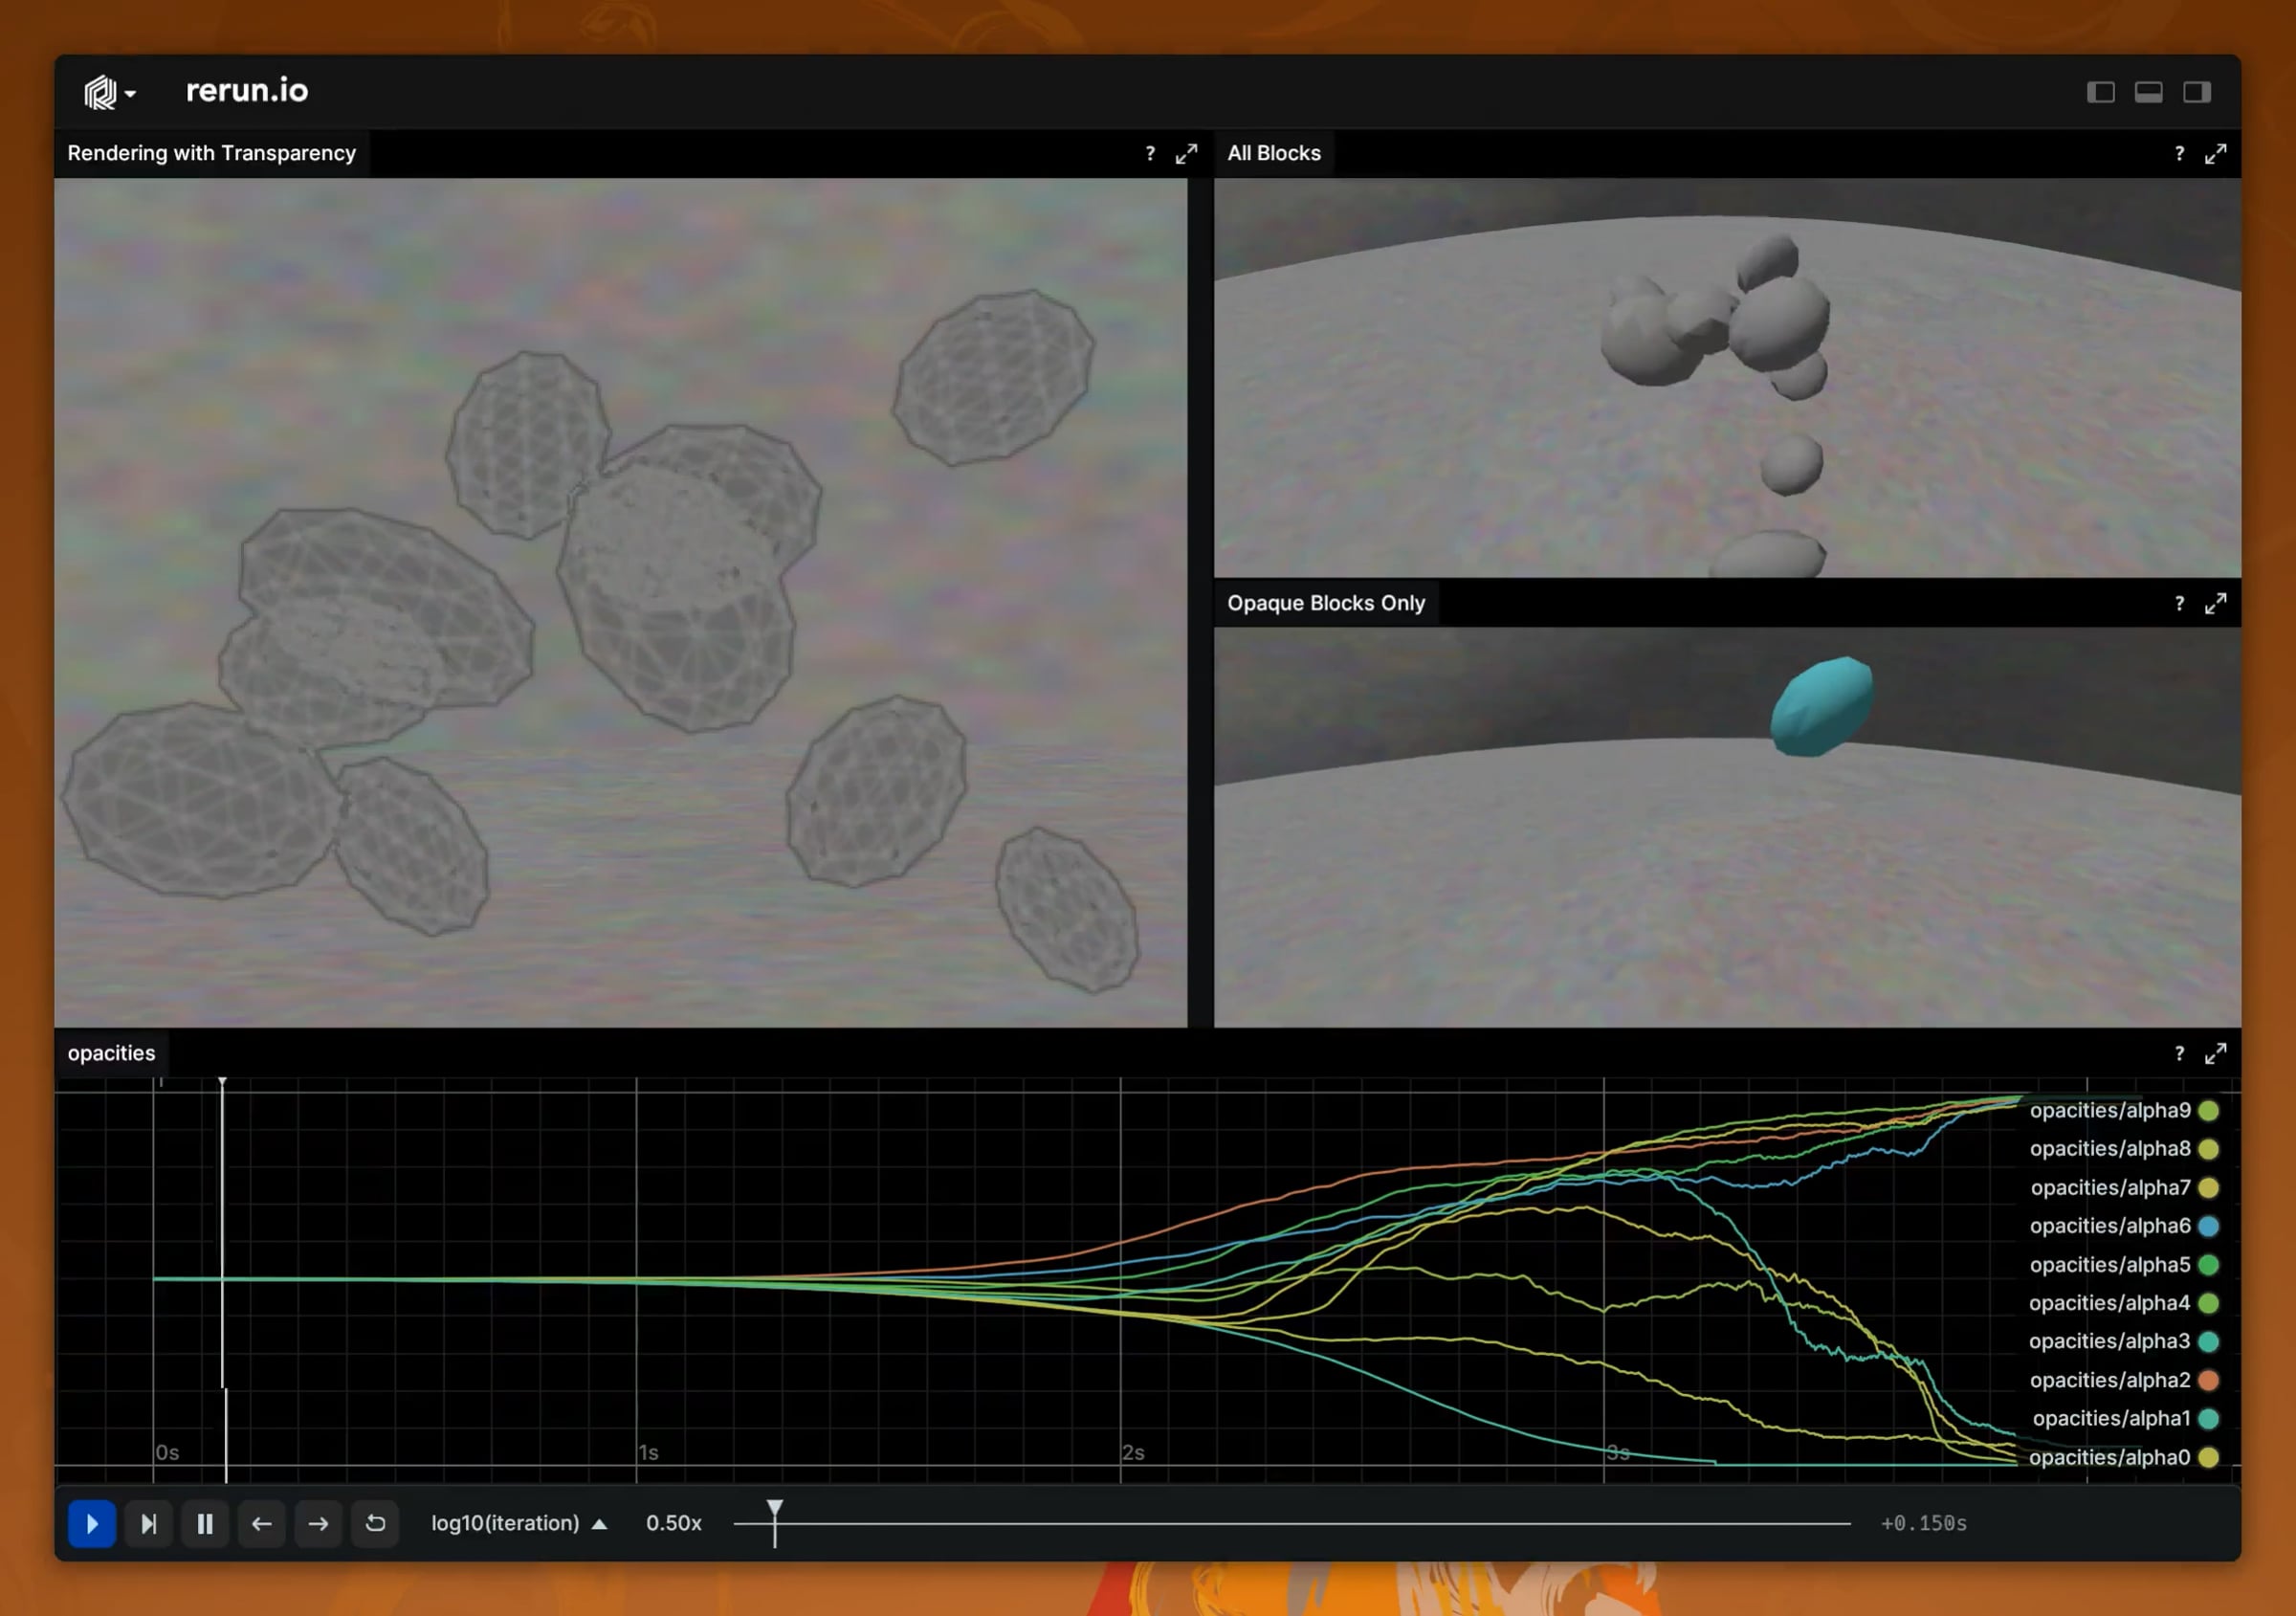The image size is (2296, 1616).
Task: Click the opacities/alpha6 blue legend swatch
Action: coord(2209,1226)
